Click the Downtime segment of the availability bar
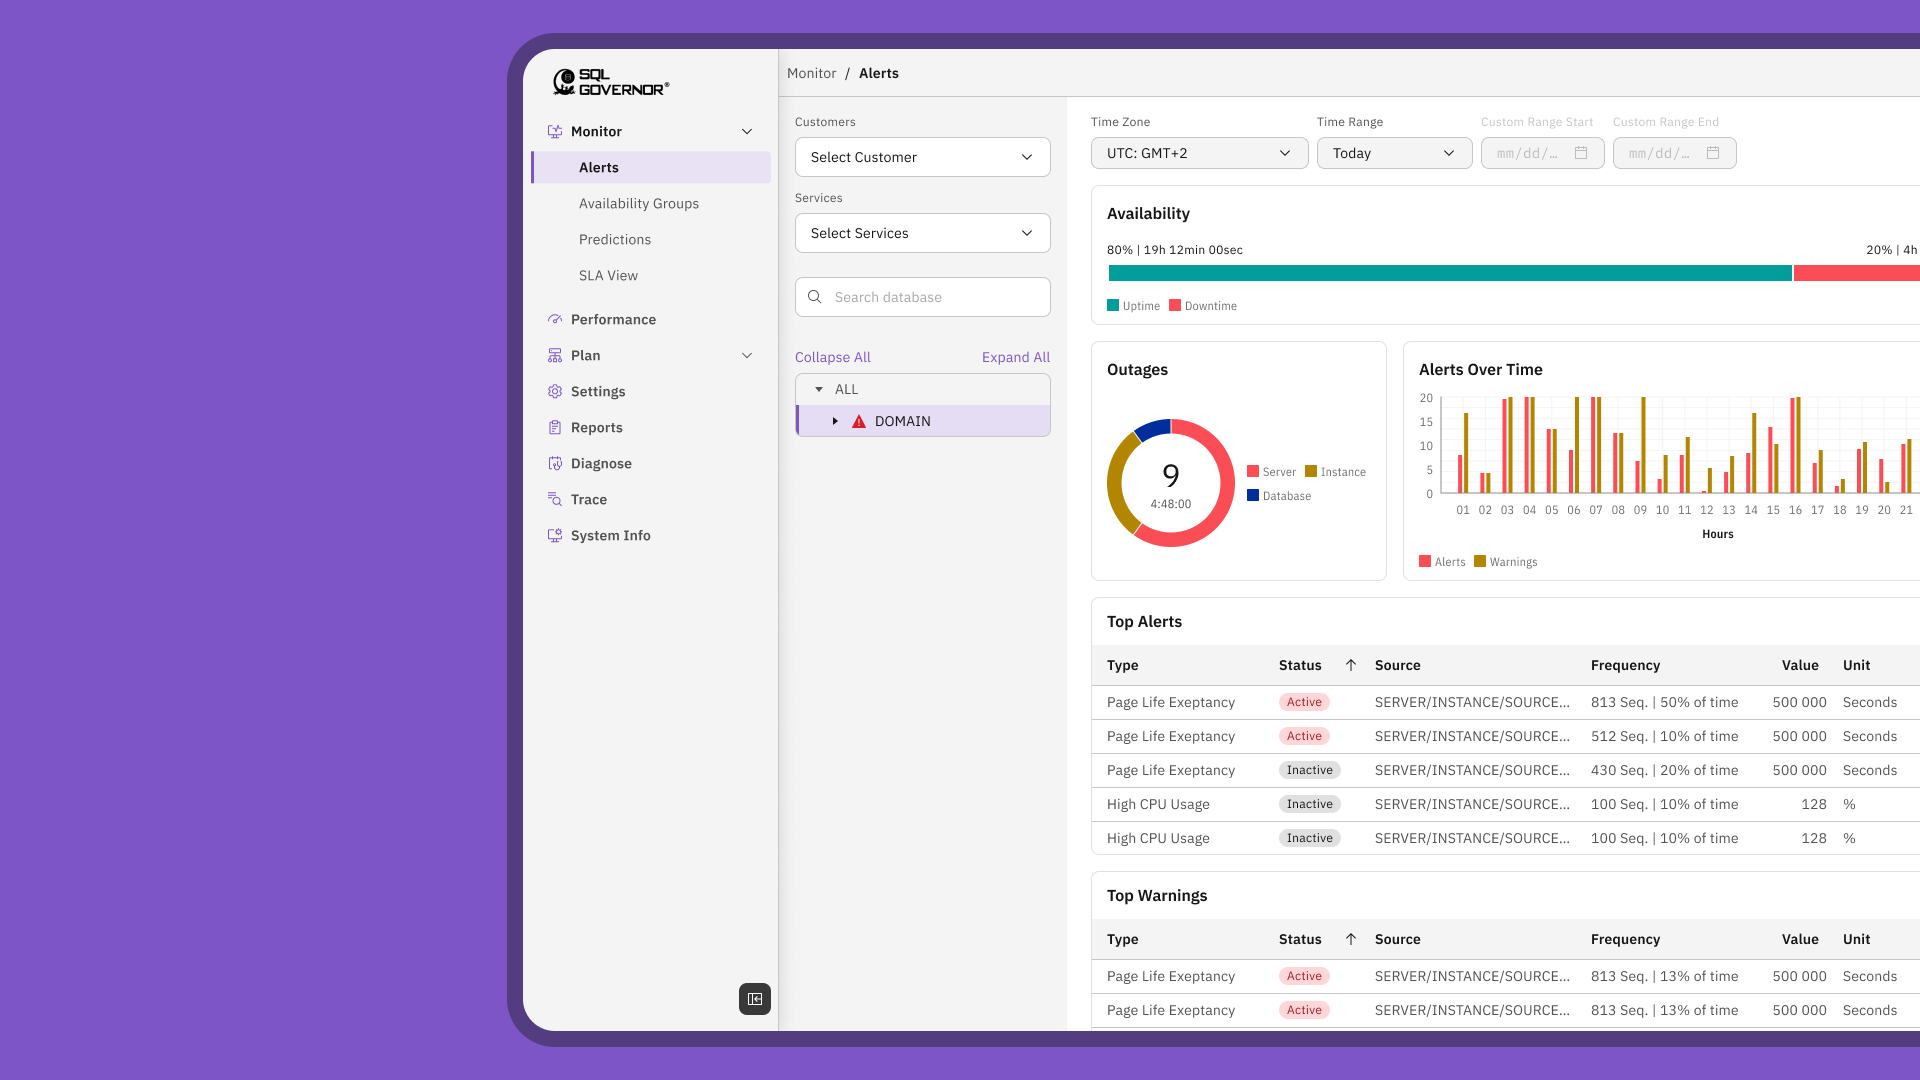The image size is (1920, 1080). click(1856, 272)
